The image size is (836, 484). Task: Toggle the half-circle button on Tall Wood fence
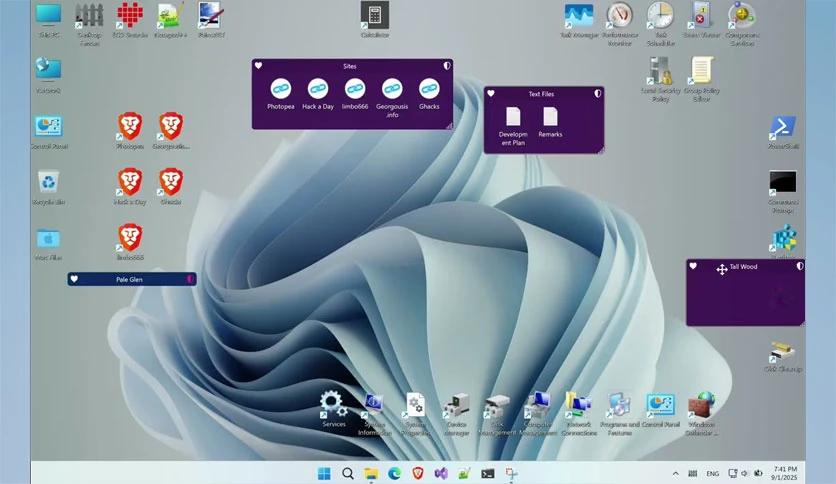click(x=800, y=265)
